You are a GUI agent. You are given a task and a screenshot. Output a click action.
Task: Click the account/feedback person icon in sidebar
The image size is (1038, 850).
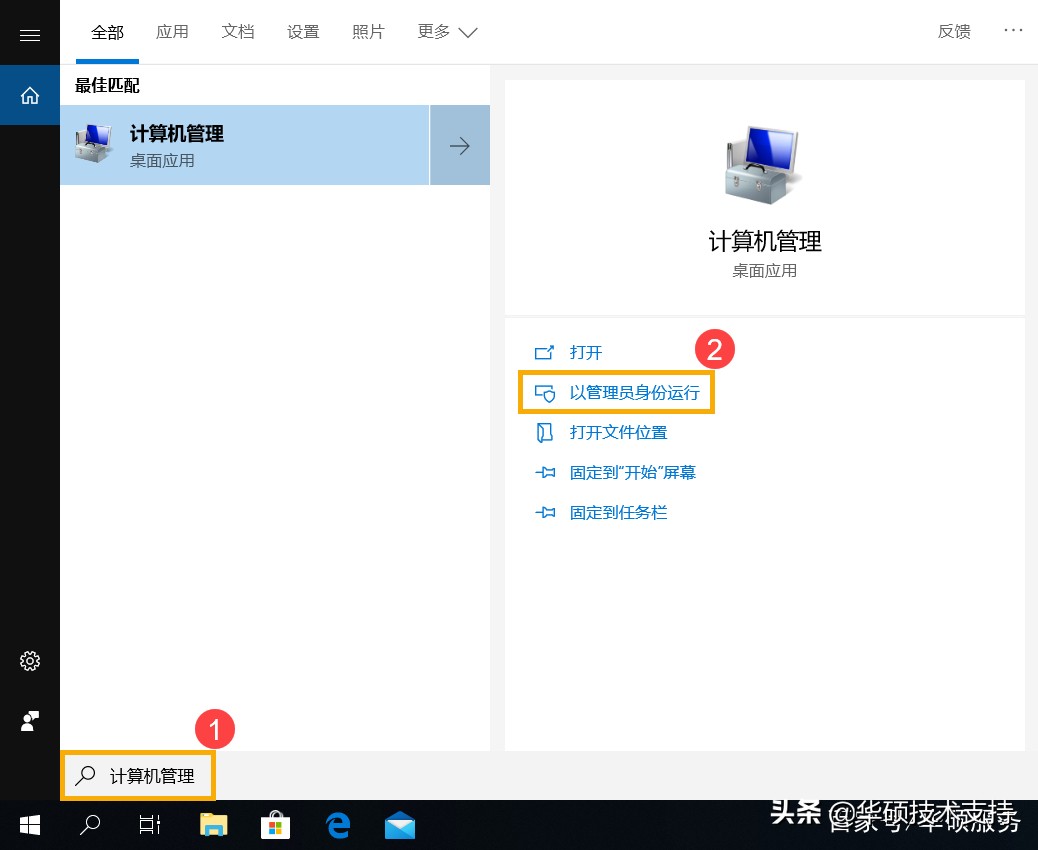[29, 721]
